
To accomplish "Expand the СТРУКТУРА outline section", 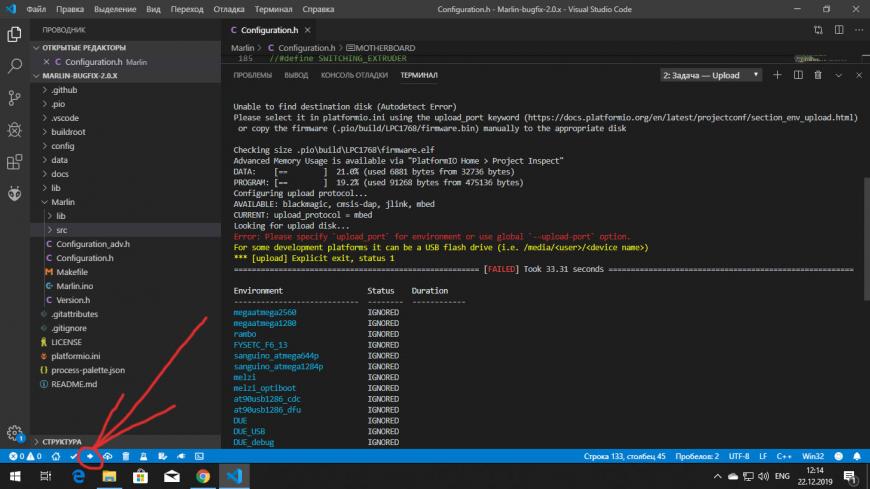I will (x=126, y=442).
